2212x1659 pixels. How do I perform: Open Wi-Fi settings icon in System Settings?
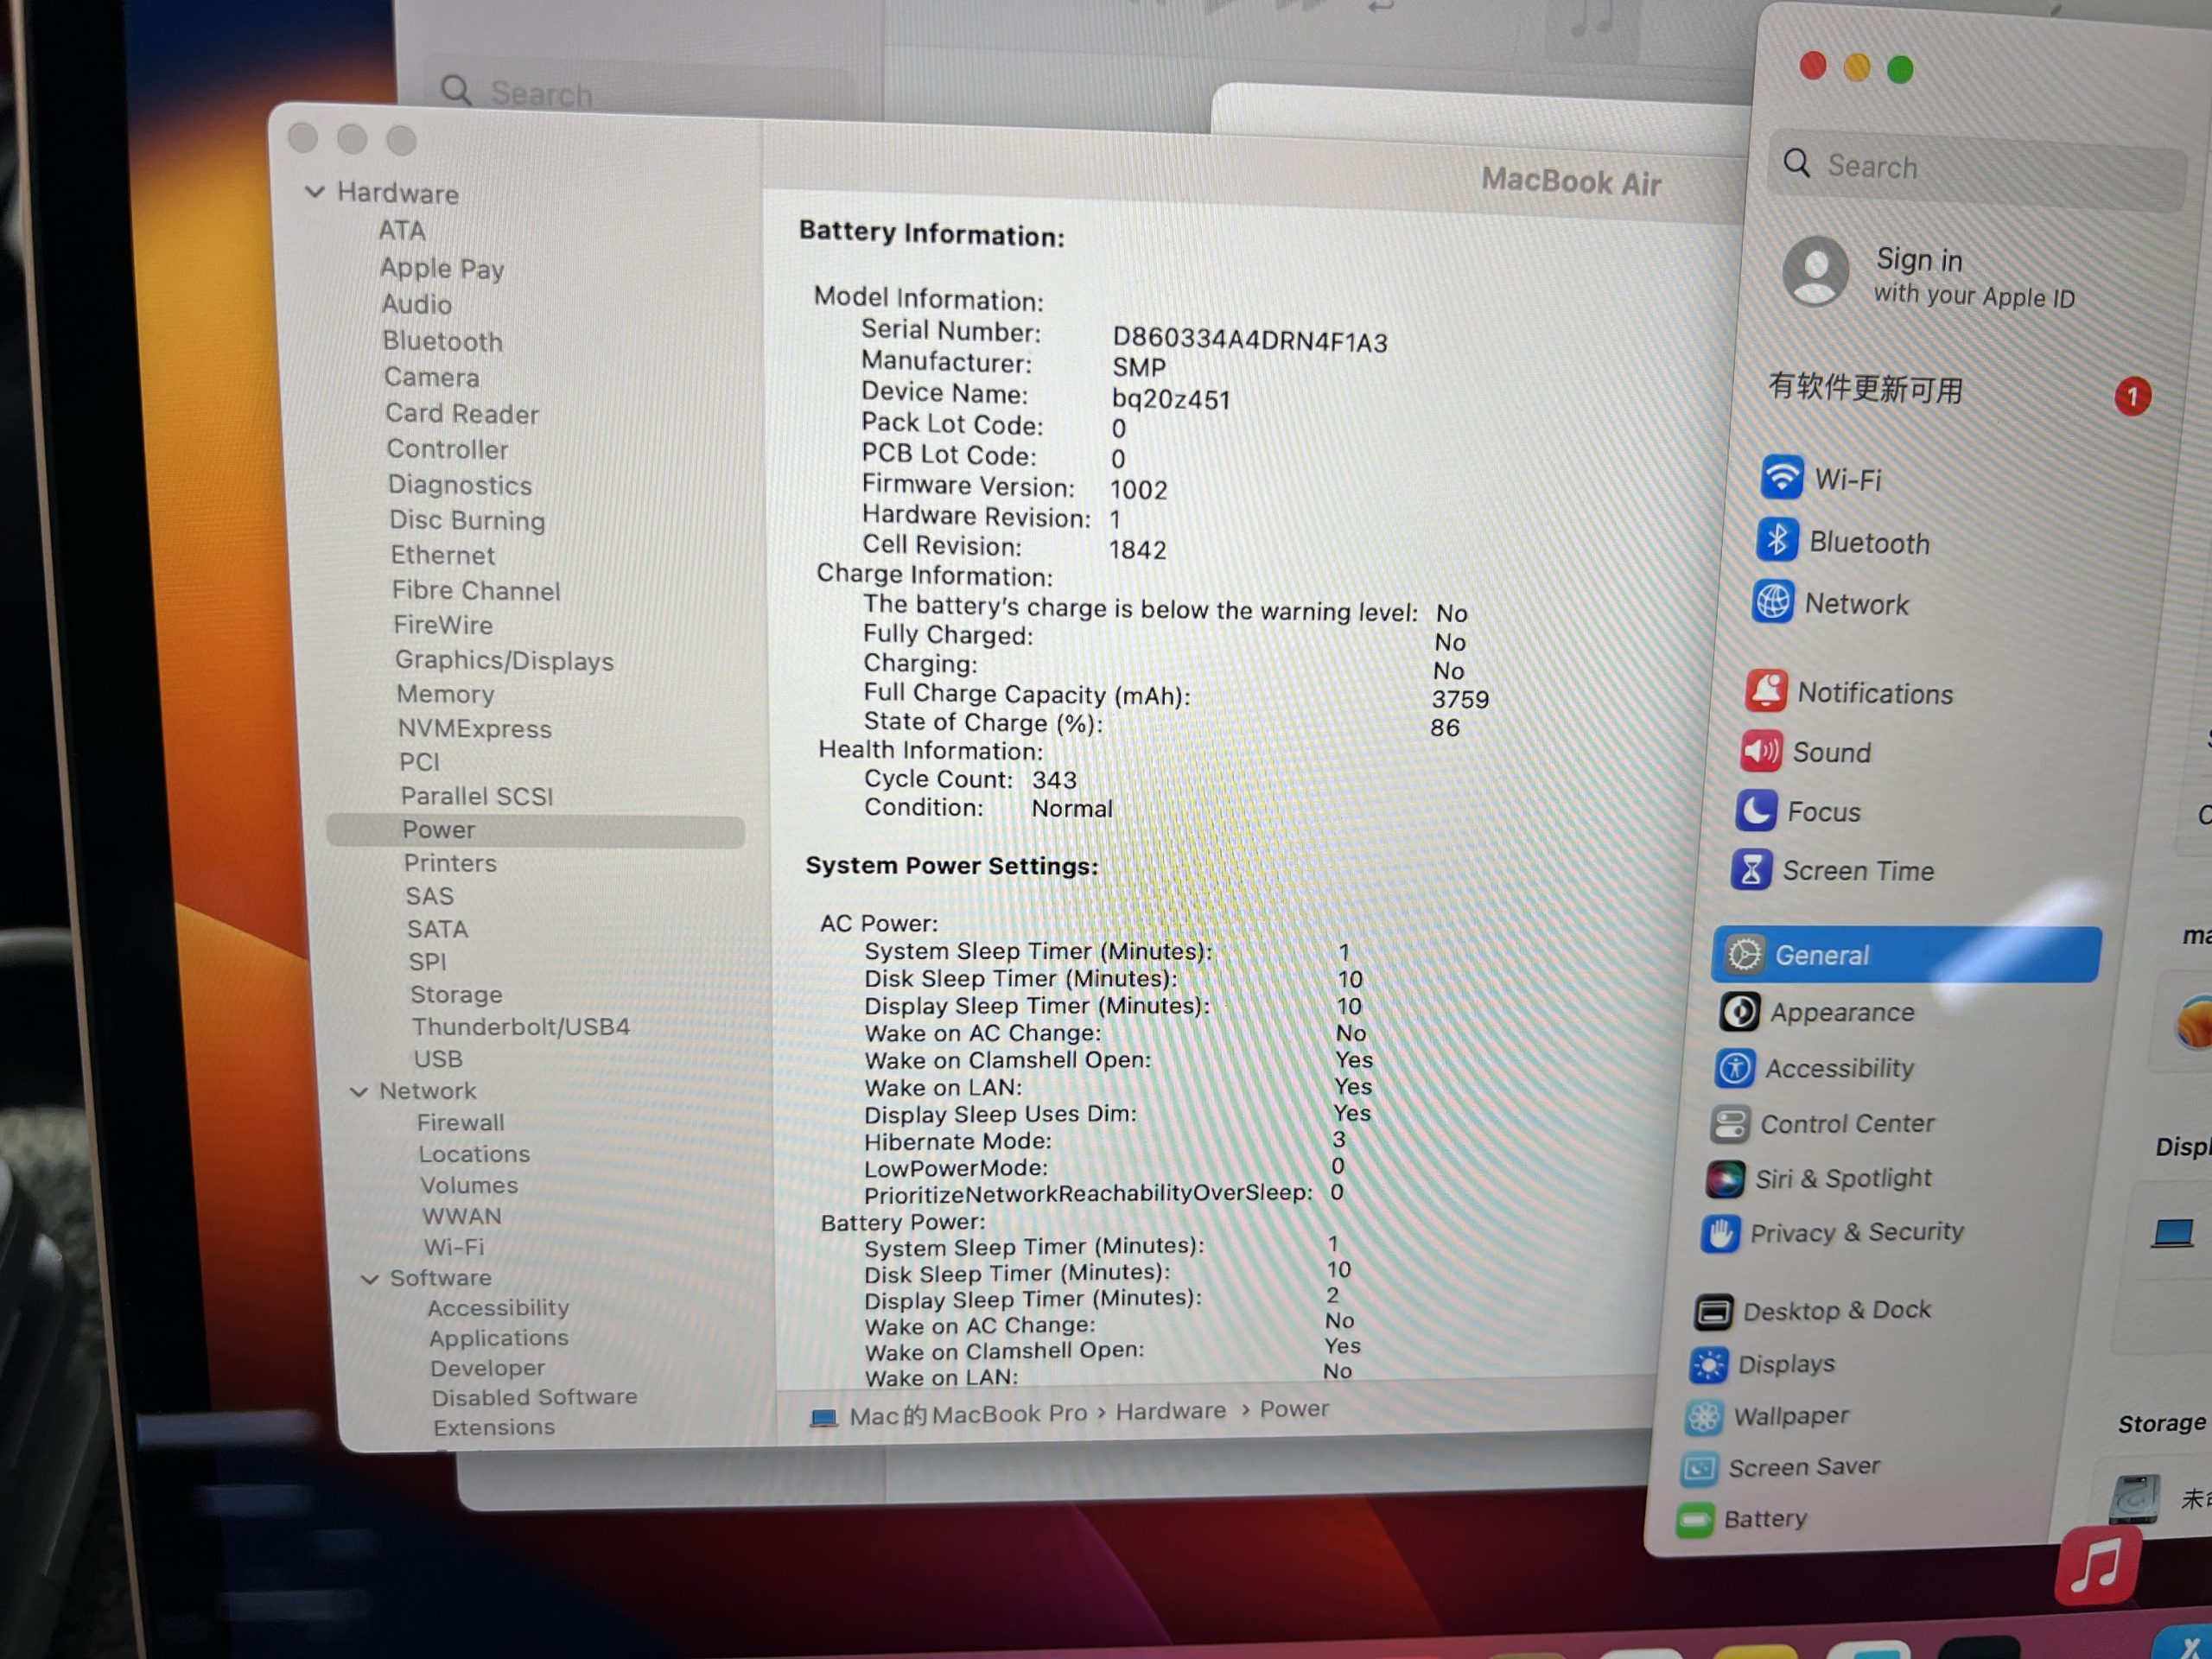point(1782,477)
